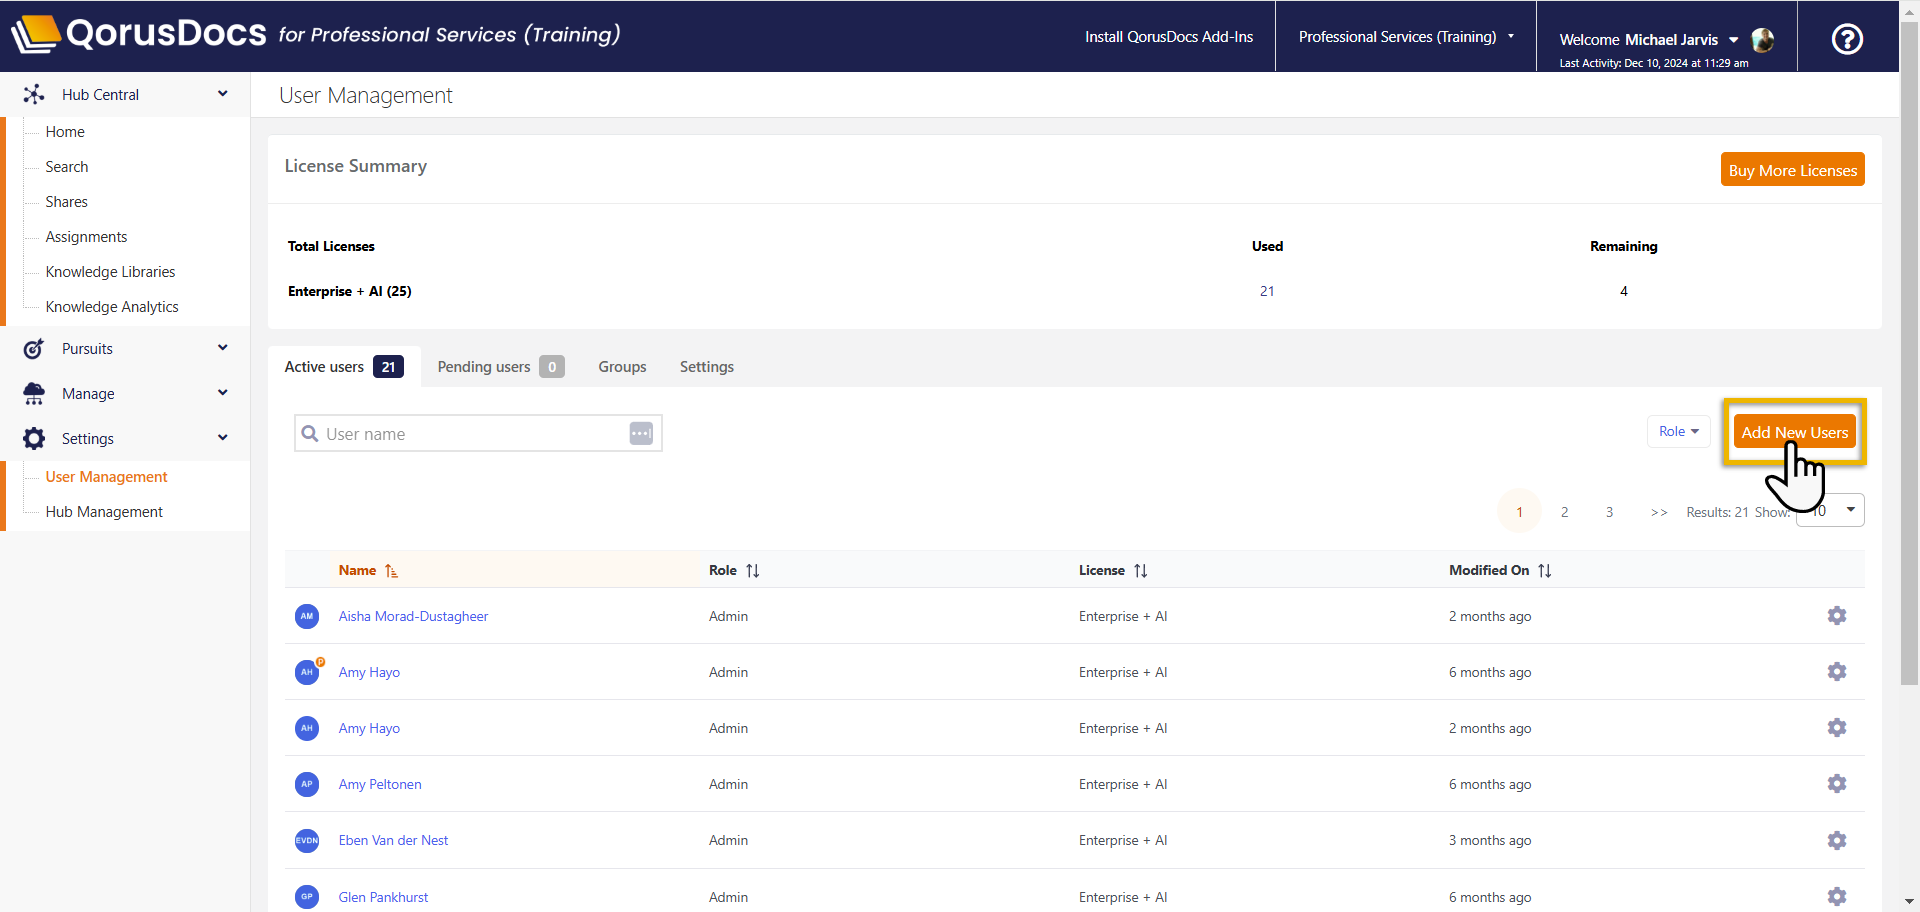Switch to the Pending users tab

pos(501,367)
